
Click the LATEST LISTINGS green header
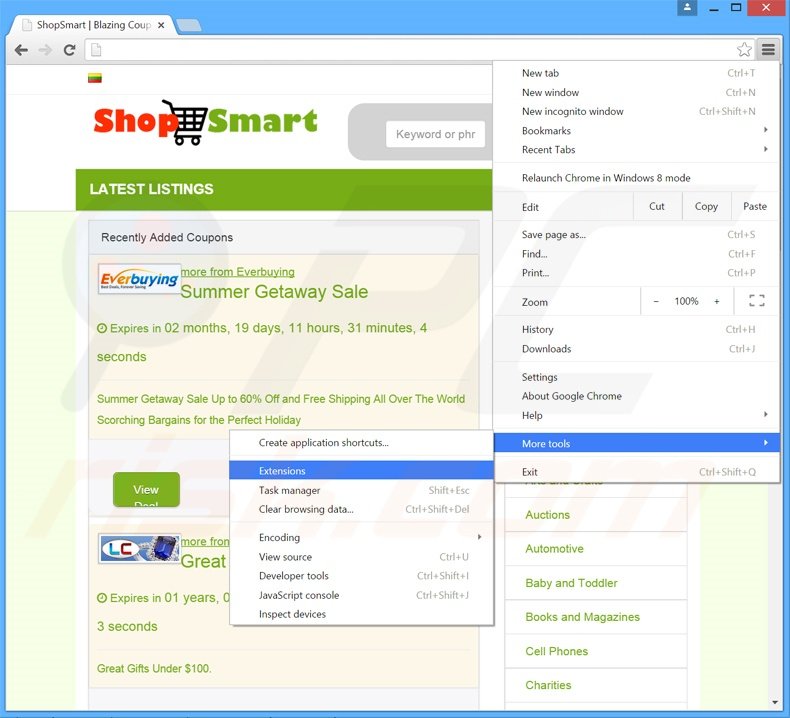pyautogui.click(x=284, y=189)
